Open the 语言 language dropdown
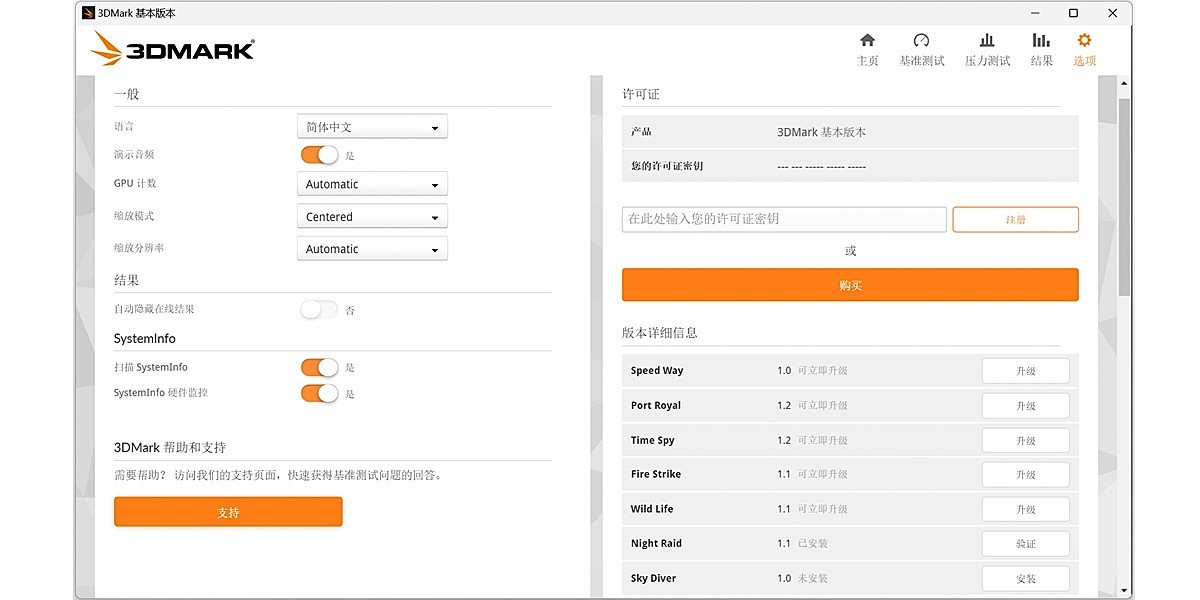Image resolution: width=1200 pixels, height=600 pixels. click(371, 126)
